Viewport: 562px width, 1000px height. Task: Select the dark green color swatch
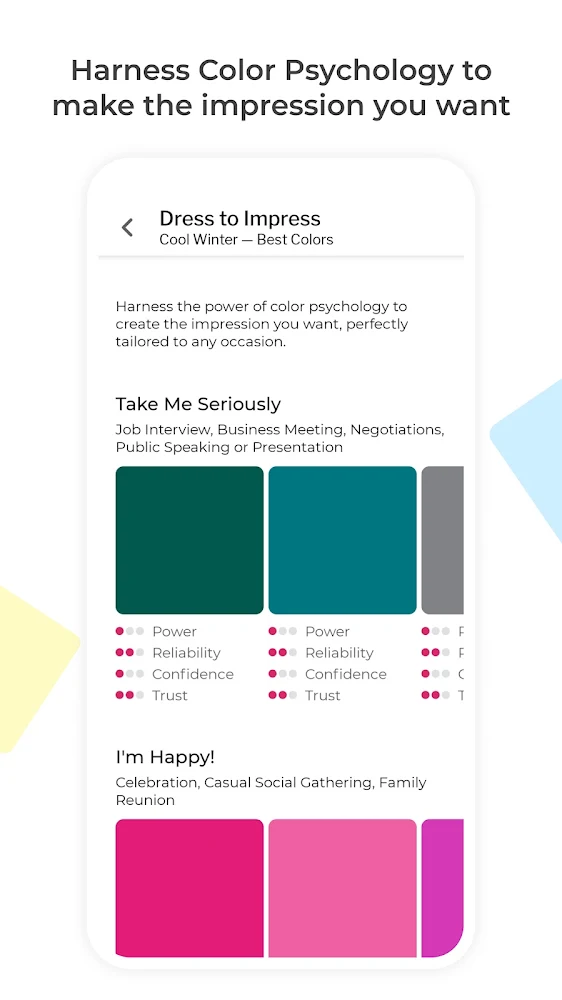189,540
